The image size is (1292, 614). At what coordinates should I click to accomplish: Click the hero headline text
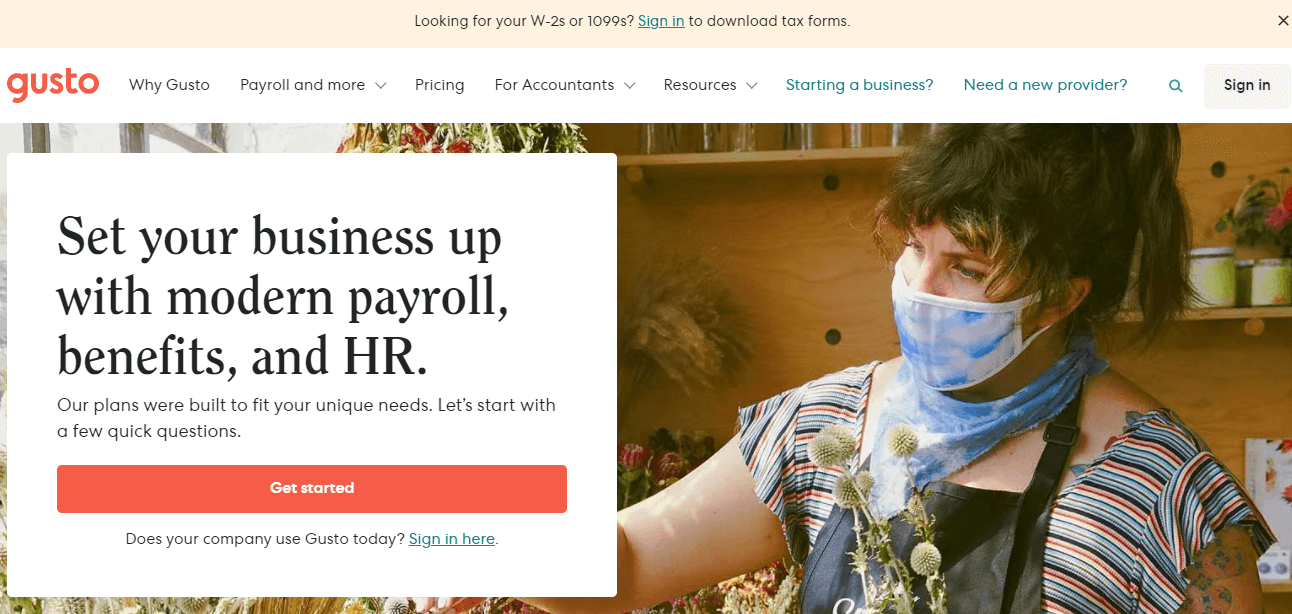pyautogui.click(x=283, y=296)
